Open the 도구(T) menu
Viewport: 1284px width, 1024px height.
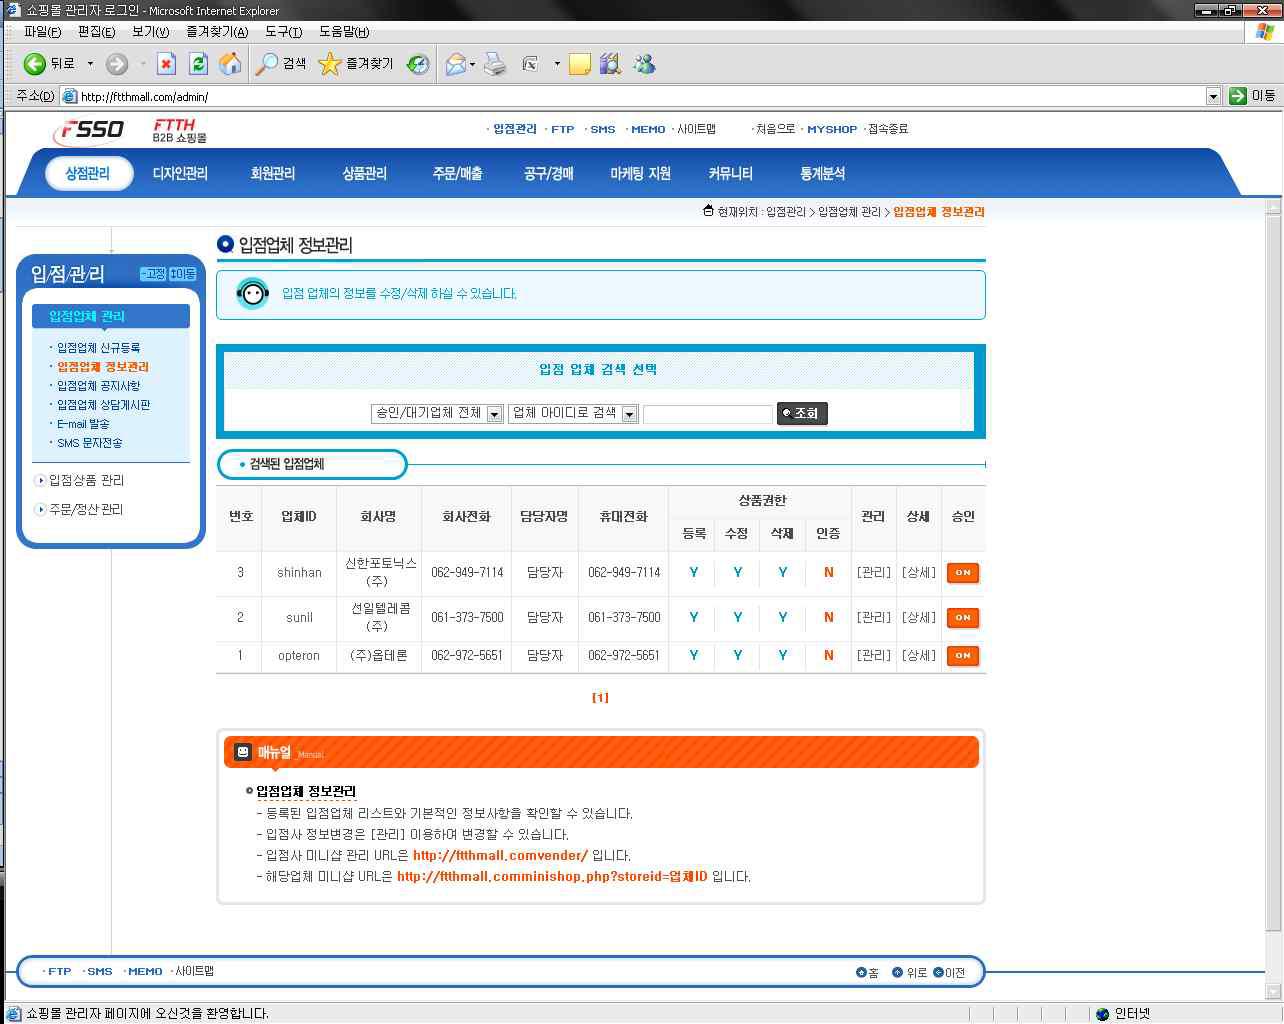click(284, 32)
